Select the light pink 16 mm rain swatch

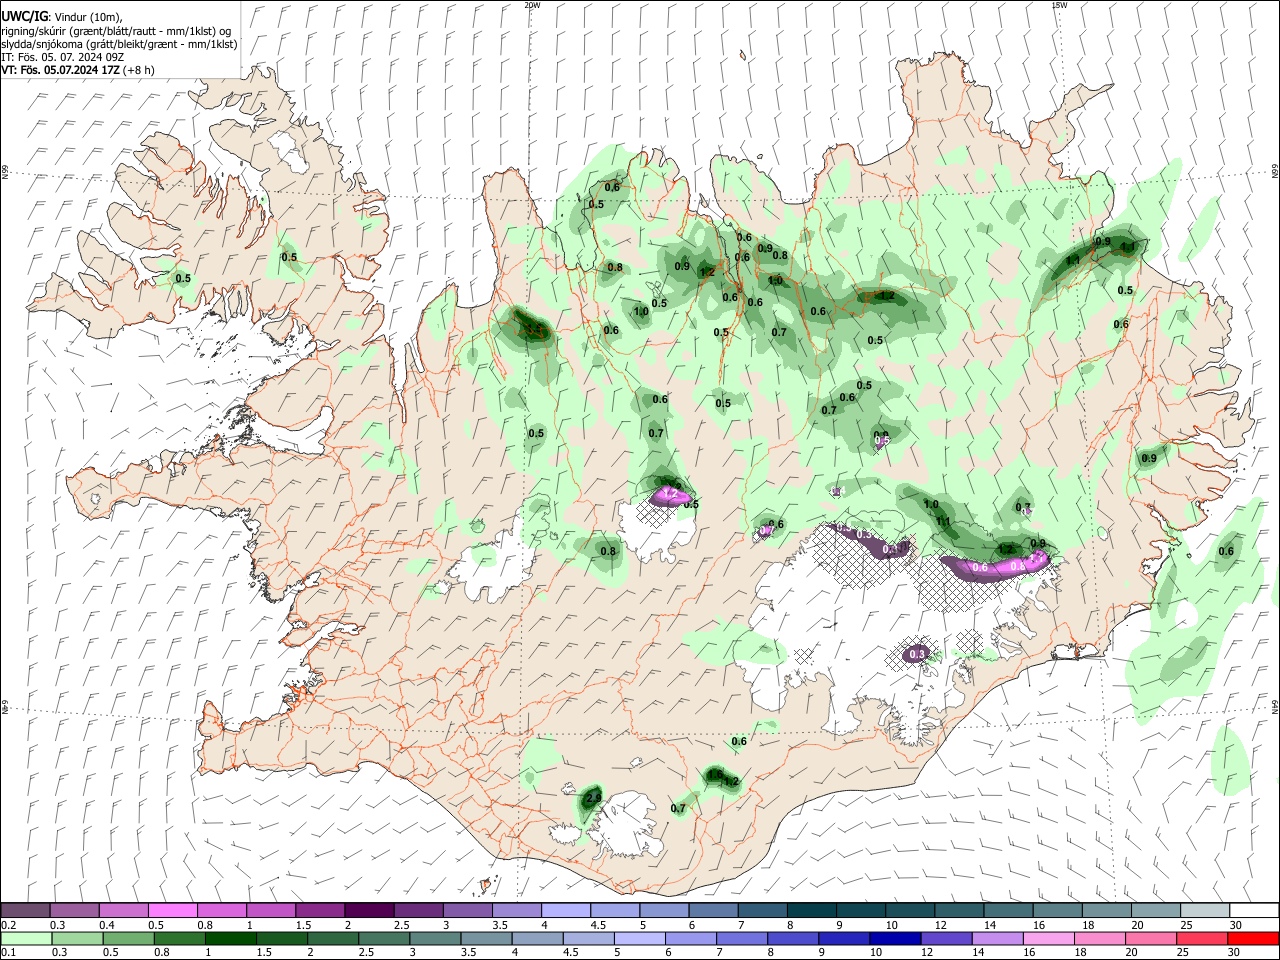click(x=1048, y=938)
